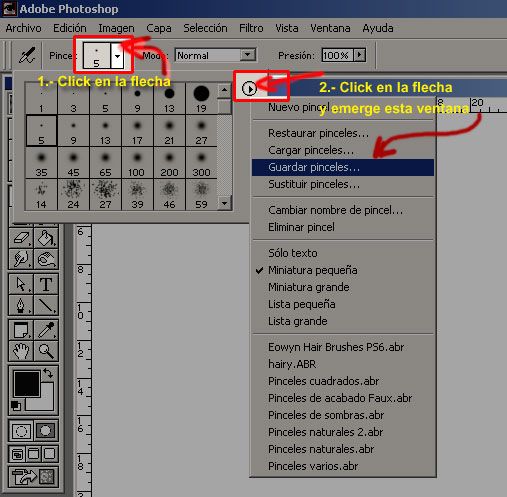Switch to Quick Mask mode
This screenshot has width=507, height=497.
coord(45,431)
